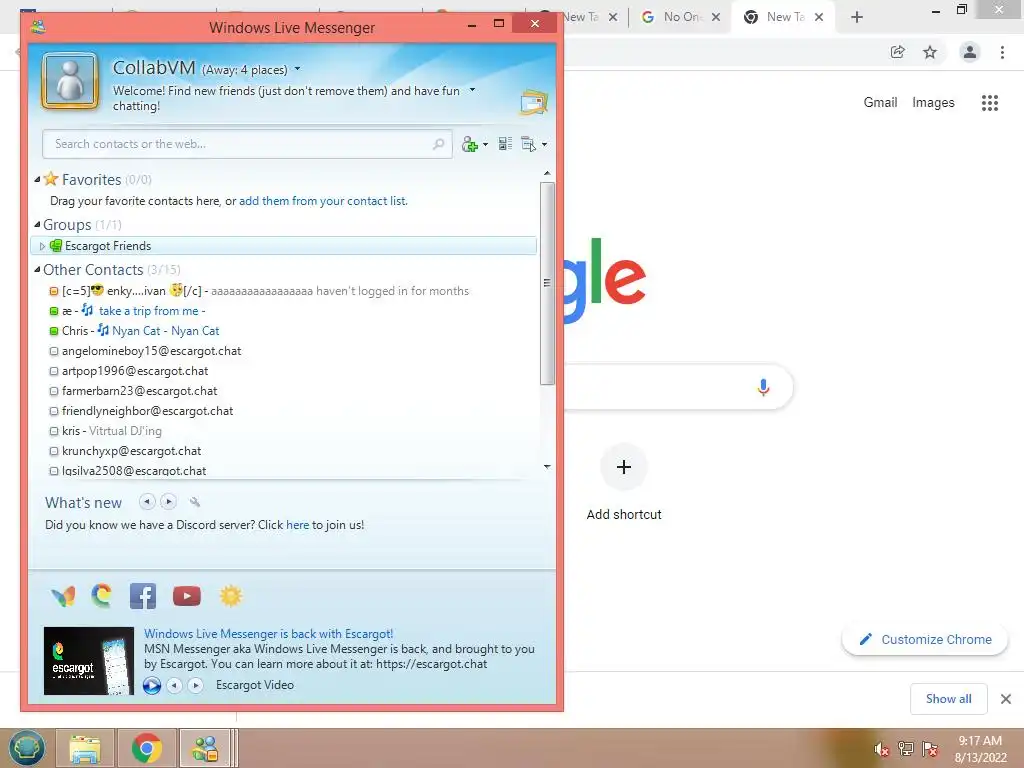Screen dimensions: 1024x768
Task: Click 'Nyan Cat - Nyan Cat' music link
Action: pos(165,330)
